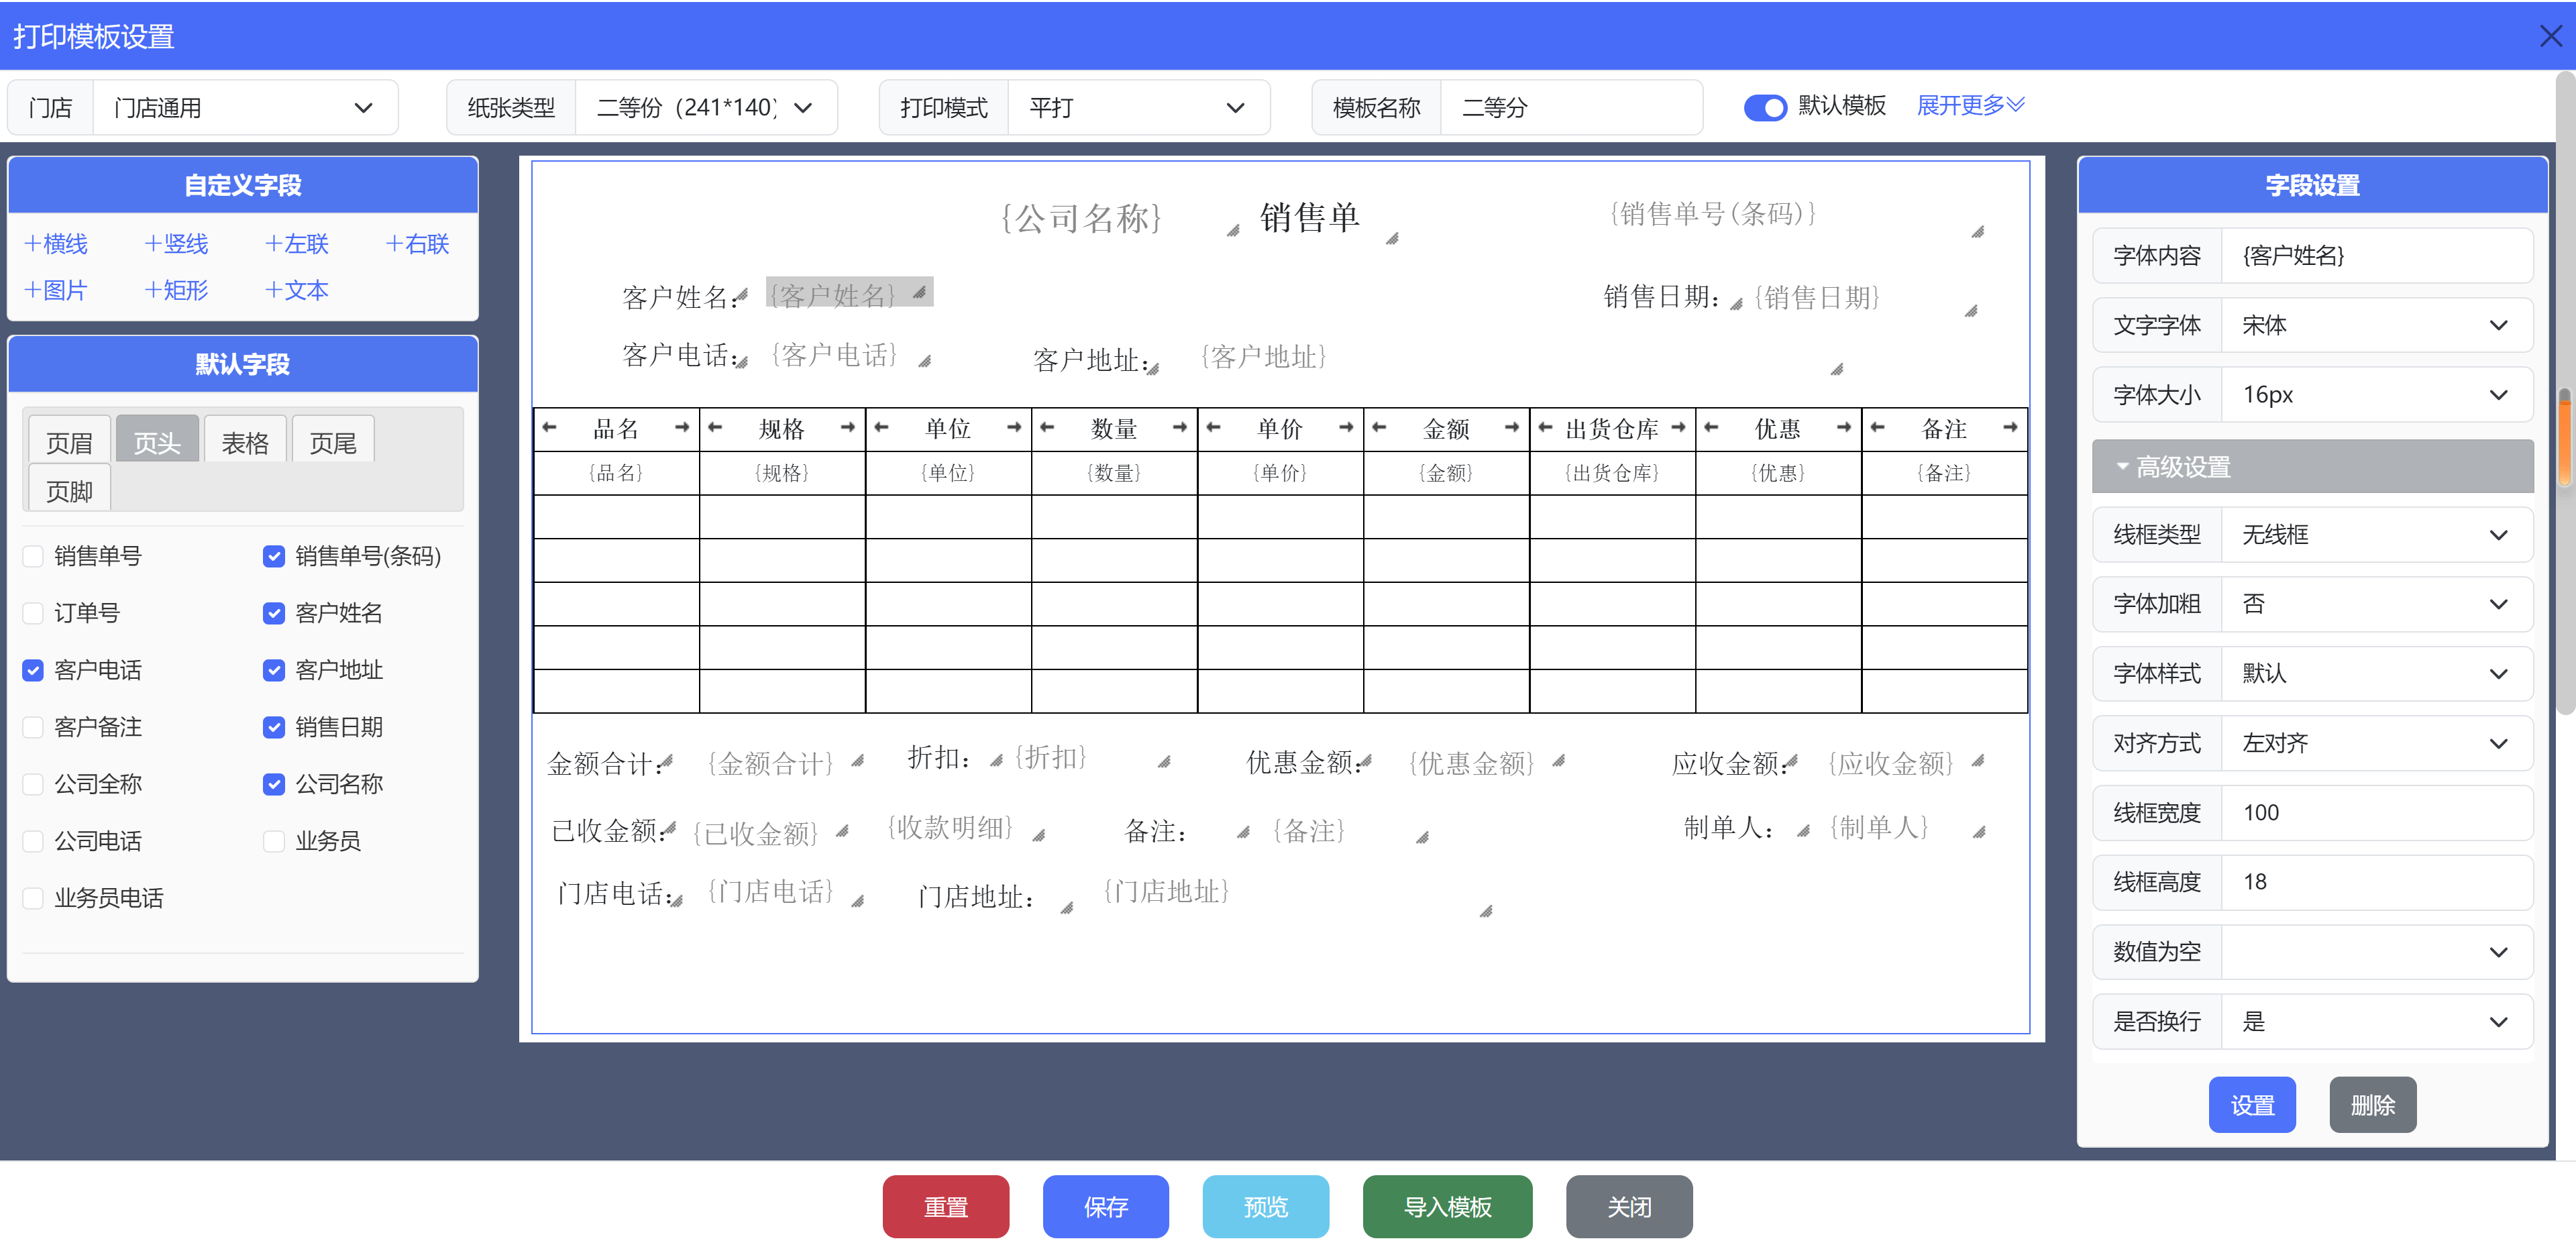The height and width of the screenshot is (1251, 2576).
Task: Add a rectangle with +矩形
Action: [176, 290]
